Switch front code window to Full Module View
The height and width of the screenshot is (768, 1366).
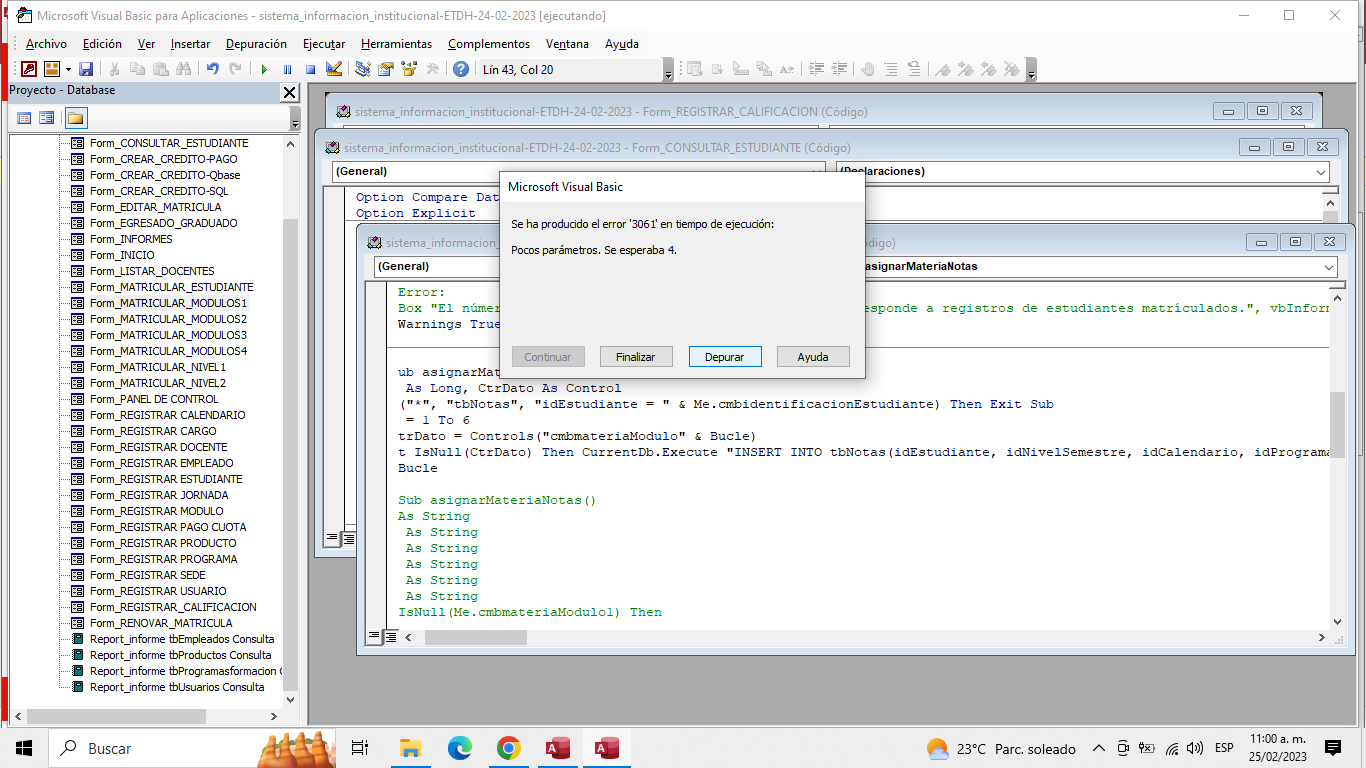point(390,637)
